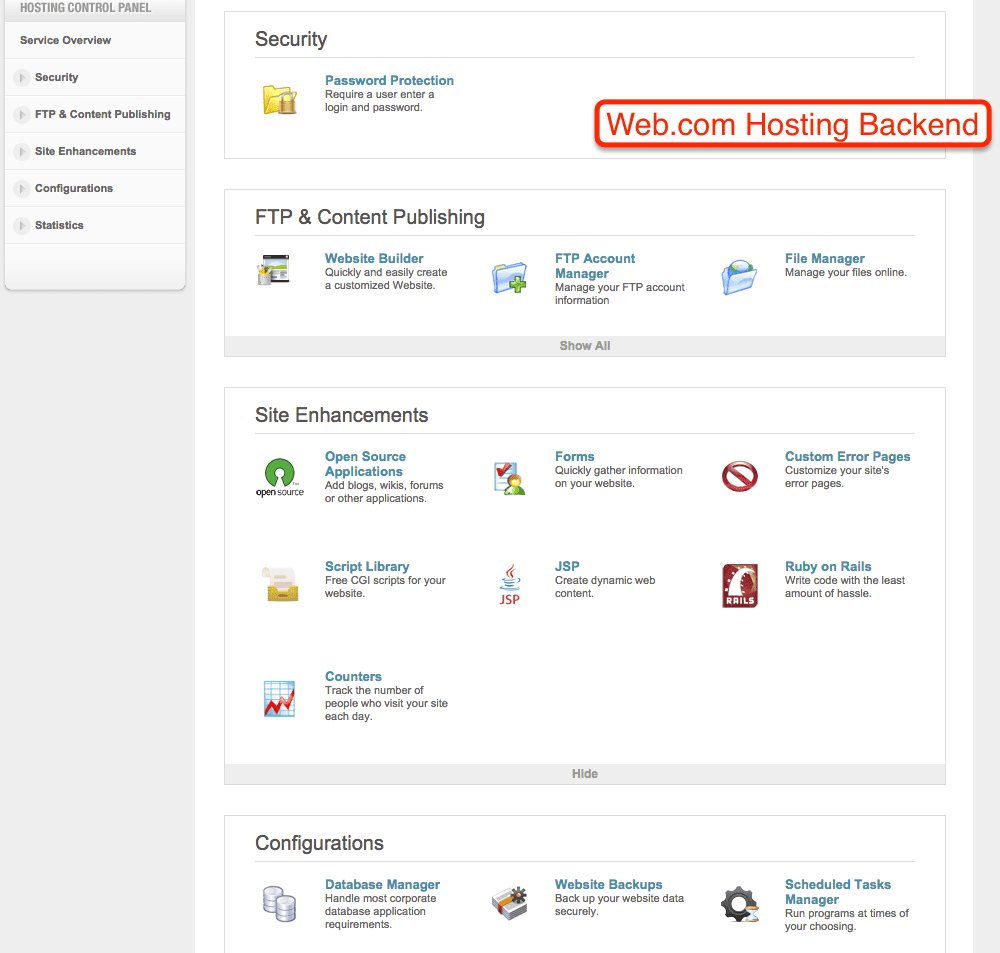Open the Counters link
The width and height of the screenshot is (1000, 953).
coord(353,676)
